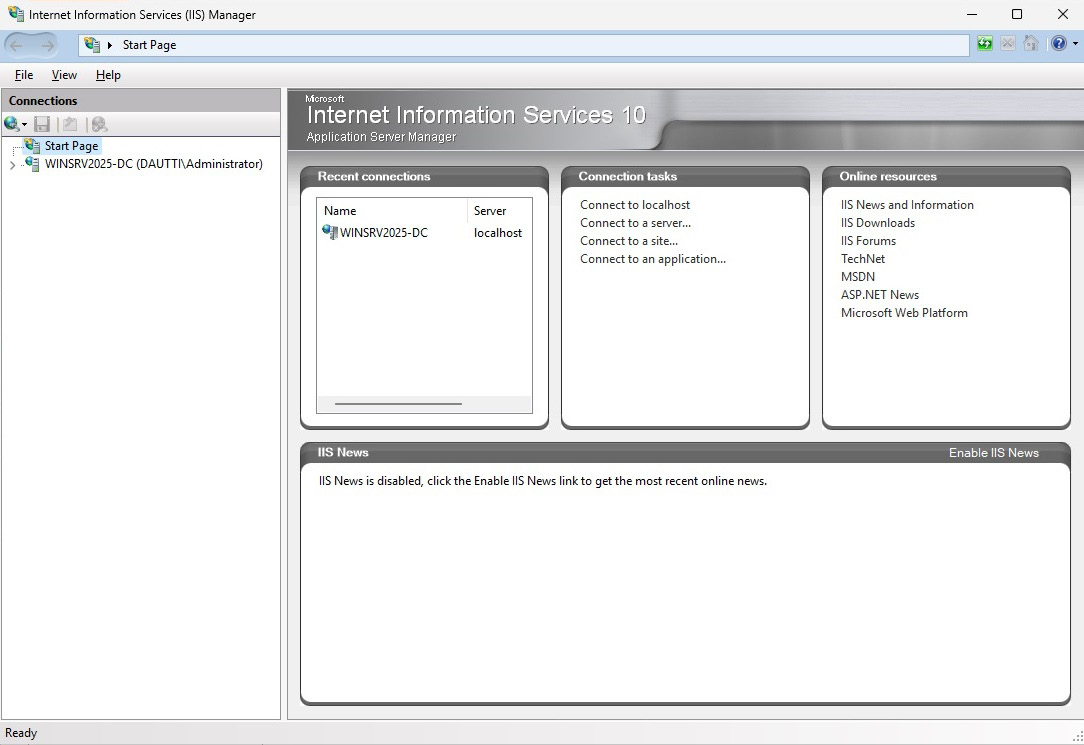Click the Back navigation arrow

pos(17,46)
